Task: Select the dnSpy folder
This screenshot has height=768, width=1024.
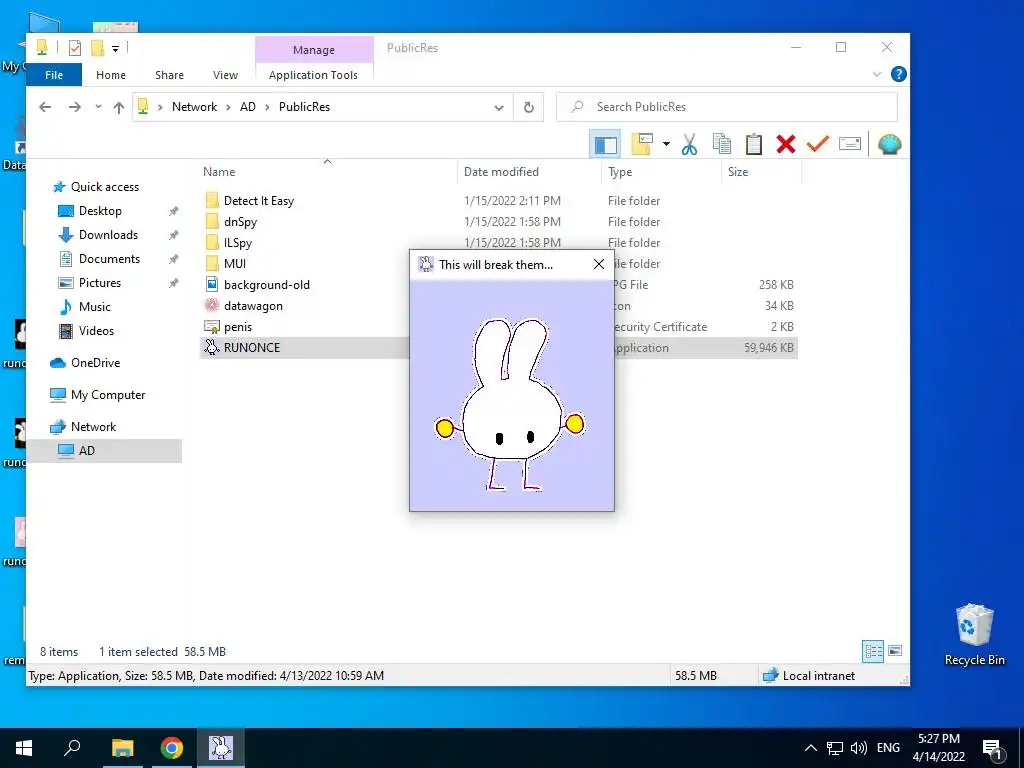Action: (x=240, y=222)
